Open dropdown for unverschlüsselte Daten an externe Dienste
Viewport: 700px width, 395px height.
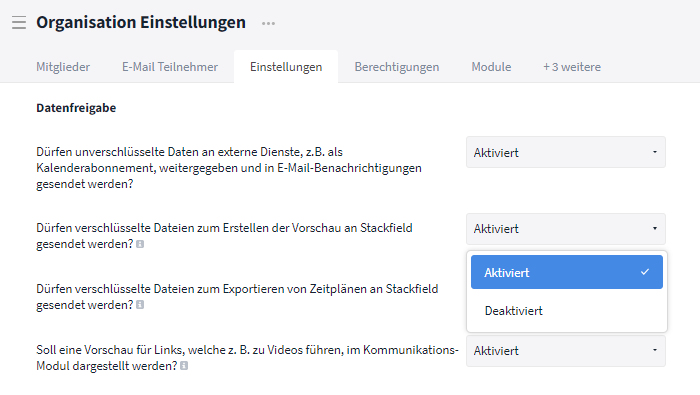point(566,152)
